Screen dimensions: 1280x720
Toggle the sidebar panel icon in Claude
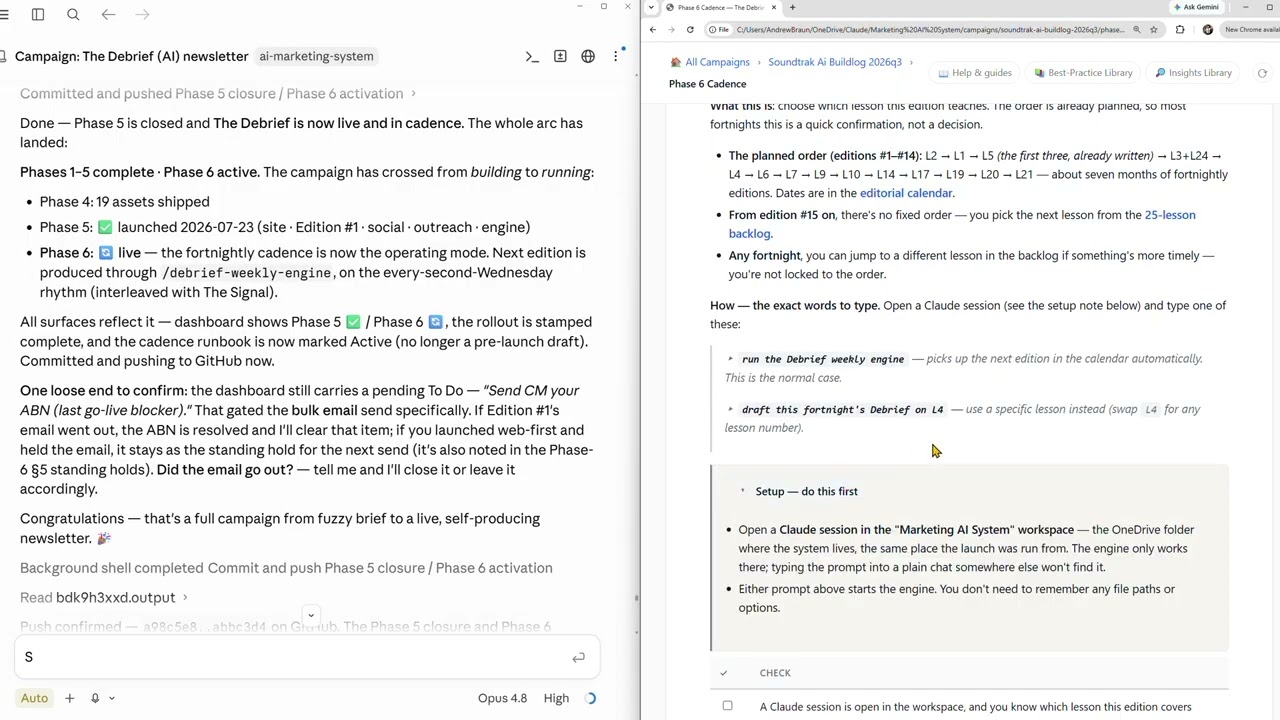(x=38, y=15)
